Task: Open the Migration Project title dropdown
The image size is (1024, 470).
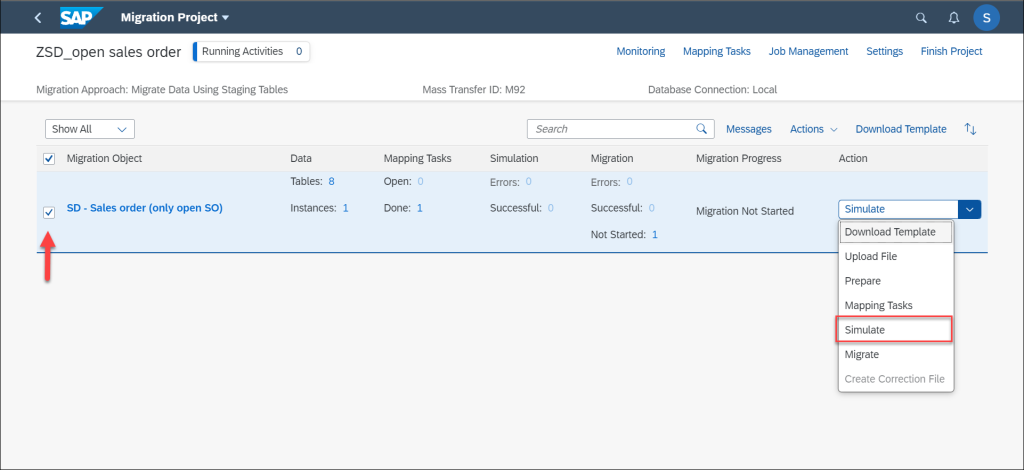Action: [175, 18]
